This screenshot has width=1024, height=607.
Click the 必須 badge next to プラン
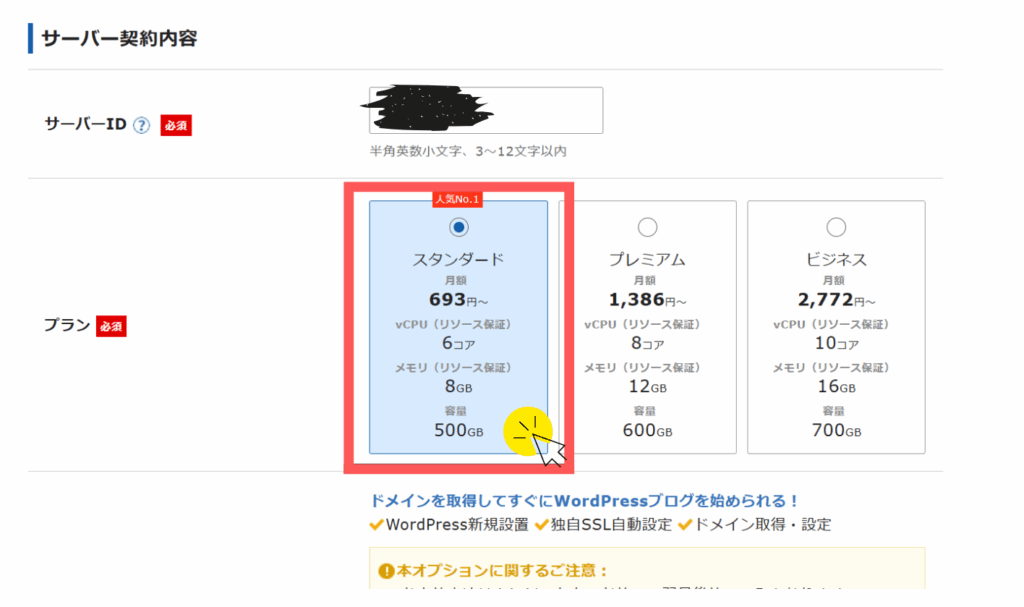(111, 326)
